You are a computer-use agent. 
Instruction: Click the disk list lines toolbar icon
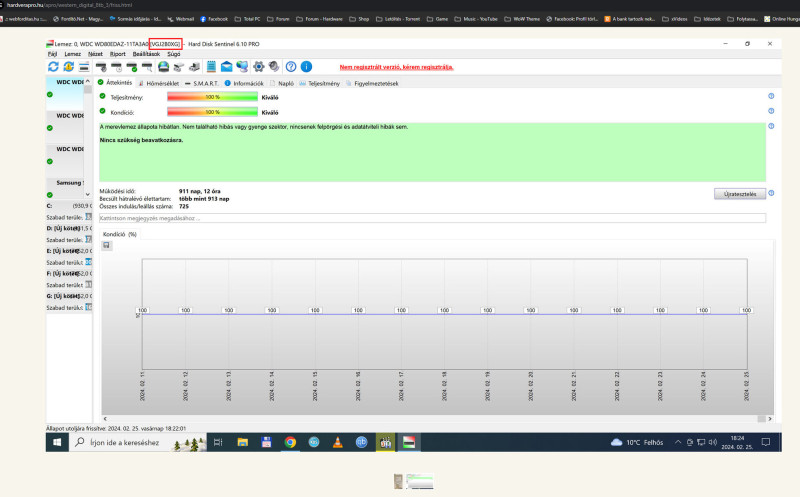84,67
